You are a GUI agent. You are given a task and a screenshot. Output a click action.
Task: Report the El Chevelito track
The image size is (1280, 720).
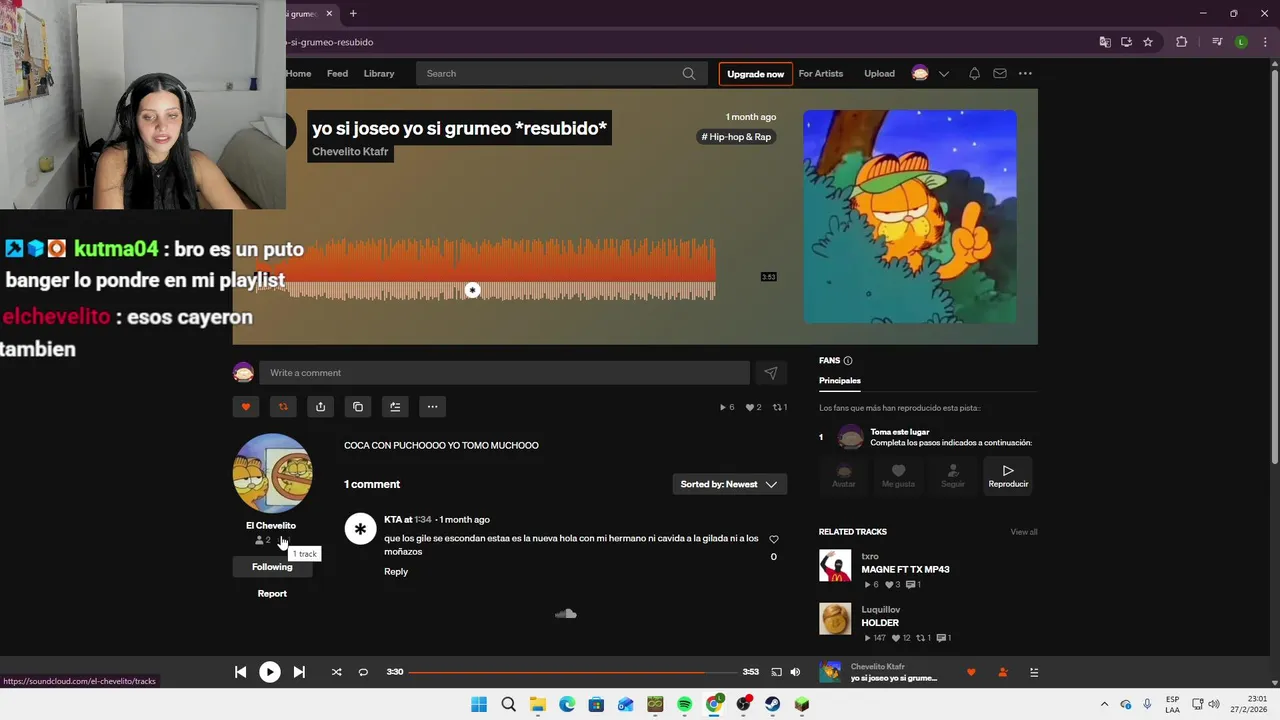tap(272, 594)
